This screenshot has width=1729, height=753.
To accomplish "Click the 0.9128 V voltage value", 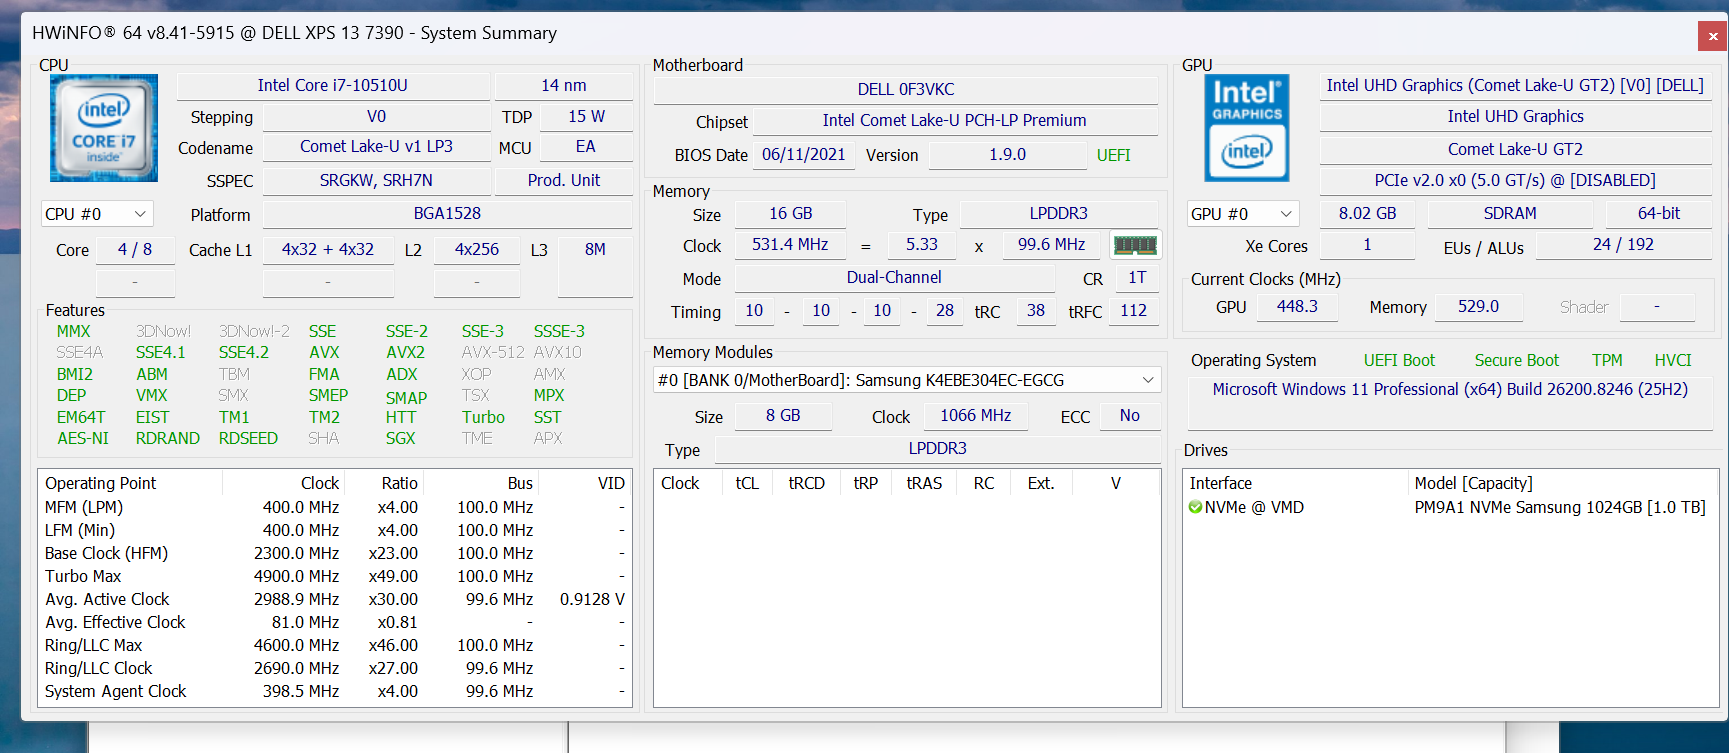I will [592, 599].
